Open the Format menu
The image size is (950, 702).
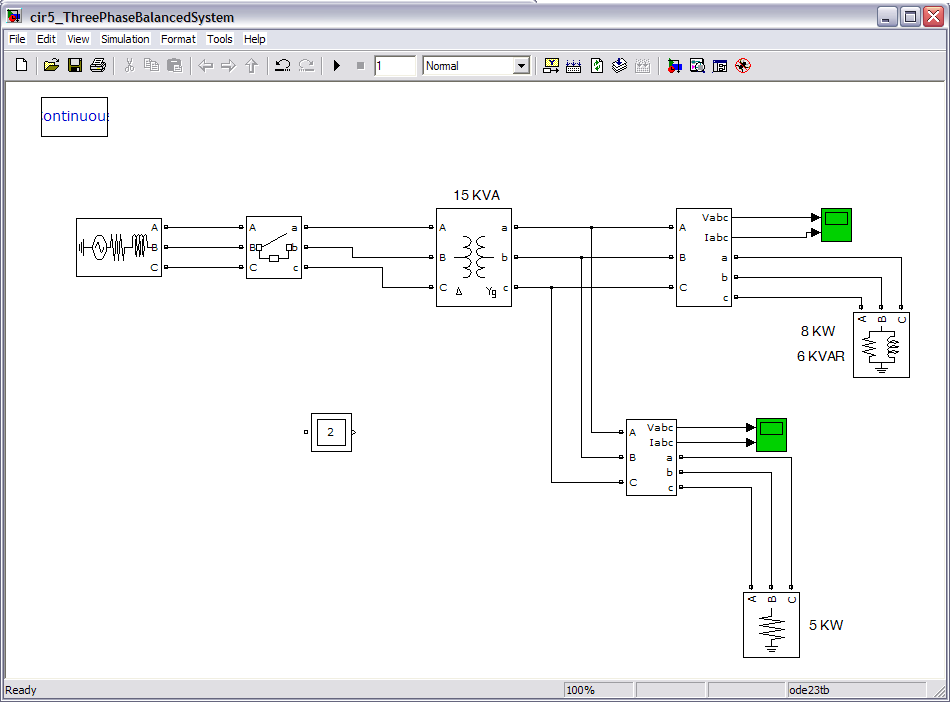click(x=179, y=39)
